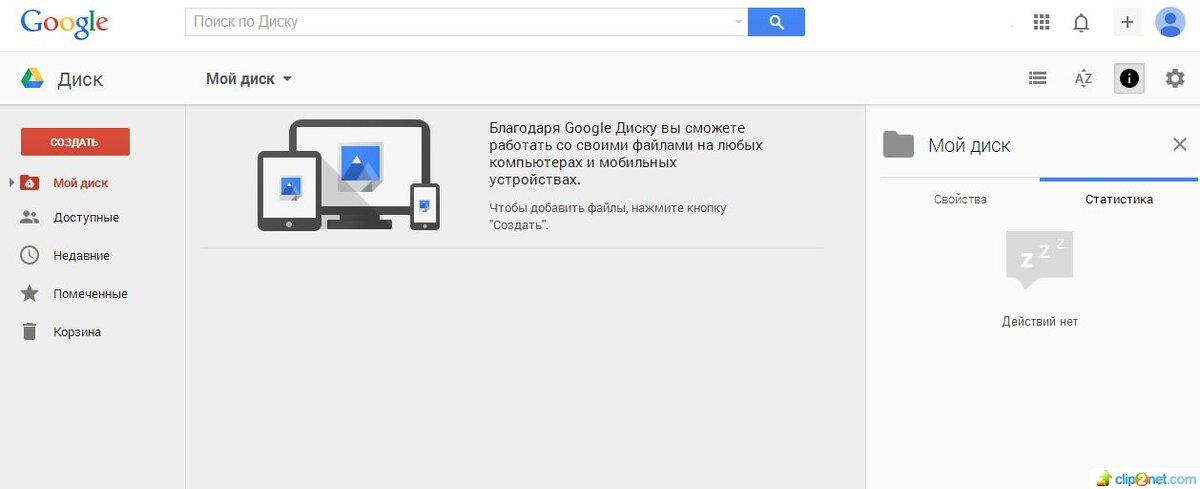Click the grey folder icon in details panel
This screenshot has height=489, width=1200.
(899, 145)
